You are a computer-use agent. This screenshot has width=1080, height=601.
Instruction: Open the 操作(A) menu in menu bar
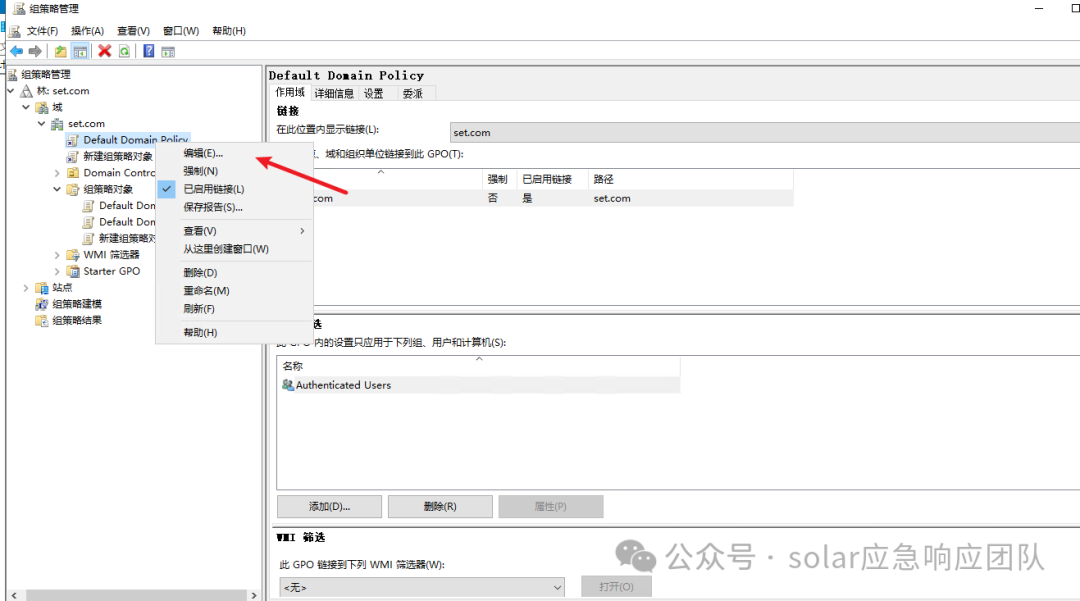87,31
